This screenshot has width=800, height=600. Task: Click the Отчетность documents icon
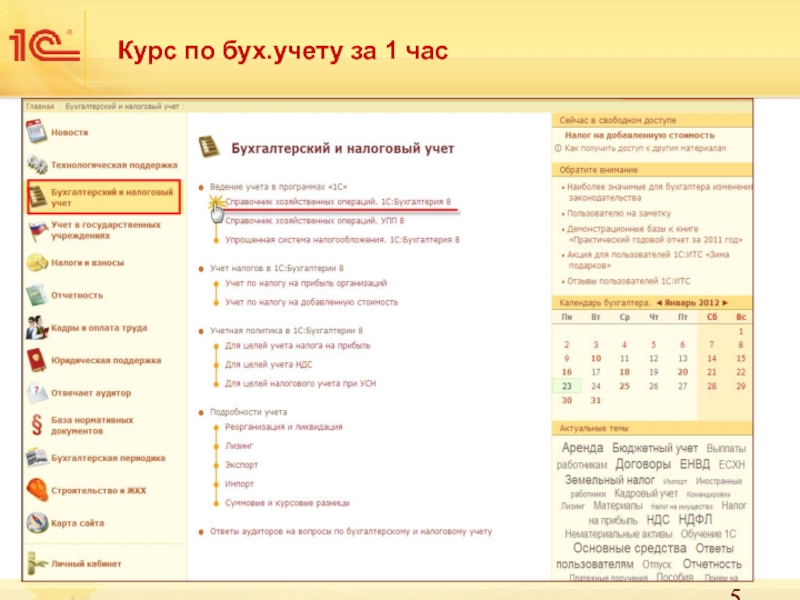point(37,295)
